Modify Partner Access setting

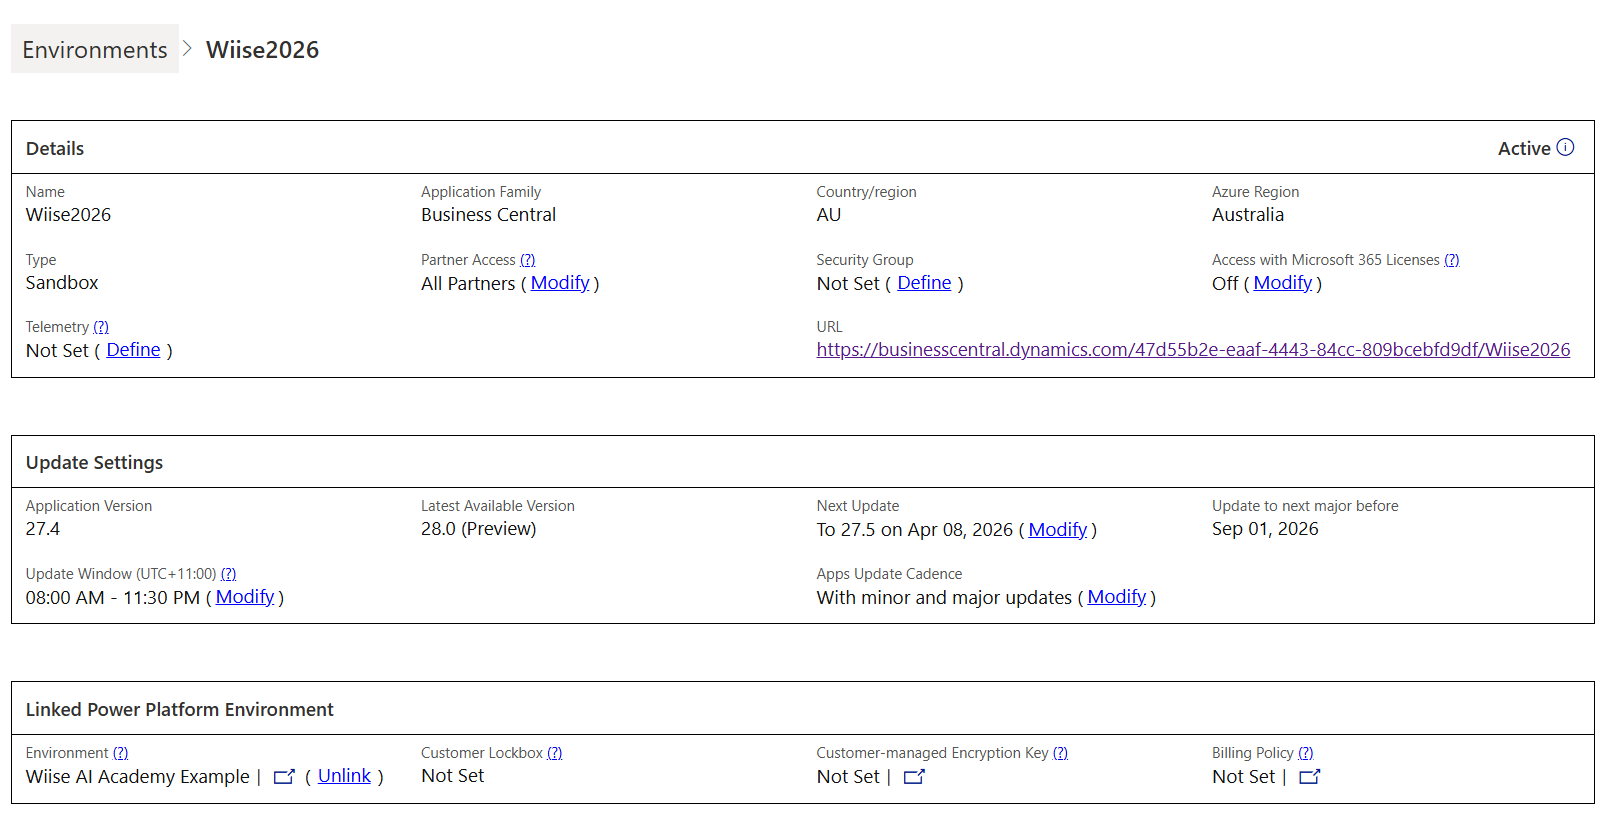pos(560,283)
